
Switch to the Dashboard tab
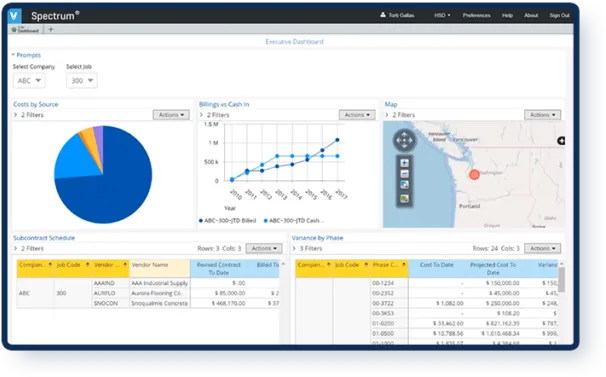coord(26,29)
